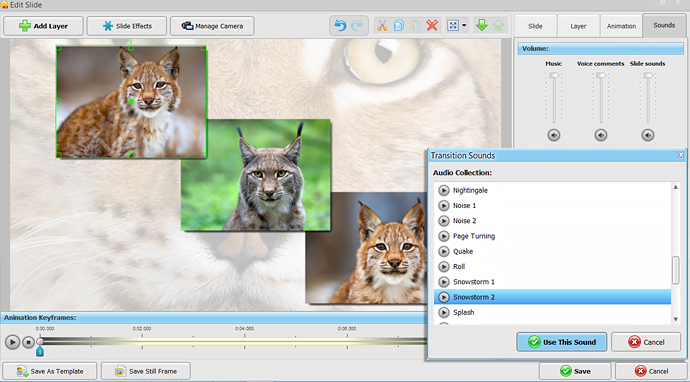Viewport: 690px width, 382px height.
Task: Save the slide changes
Action: [575, 371]
